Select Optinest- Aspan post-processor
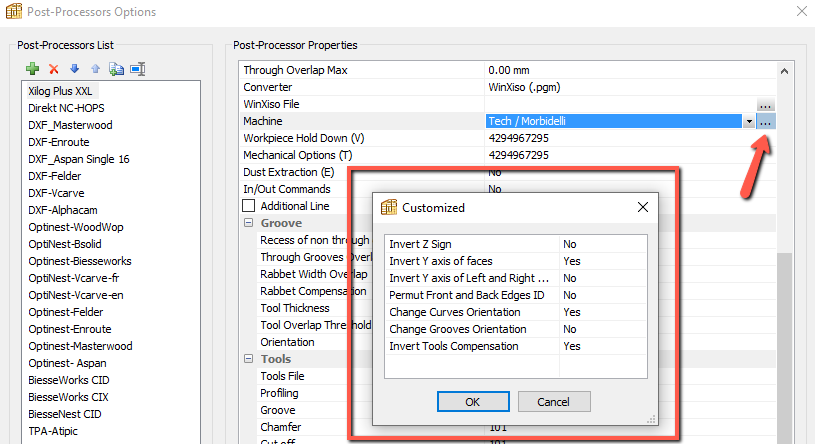815x444 pixels. pos(68,363)
